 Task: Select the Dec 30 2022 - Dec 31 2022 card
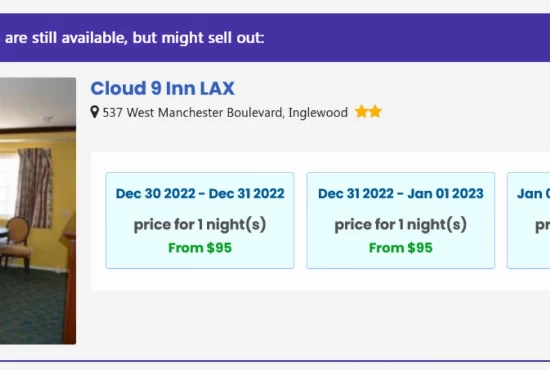200,220
